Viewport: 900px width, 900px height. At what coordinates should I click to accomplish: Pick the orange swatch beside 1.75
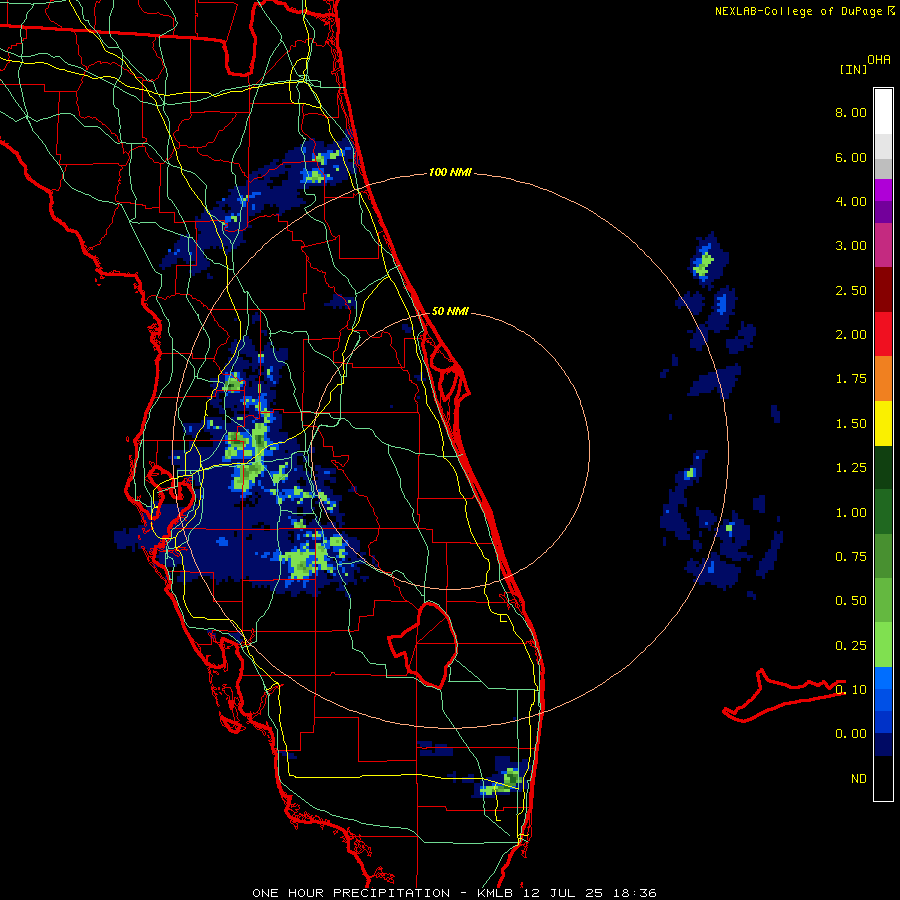(883, 379)
